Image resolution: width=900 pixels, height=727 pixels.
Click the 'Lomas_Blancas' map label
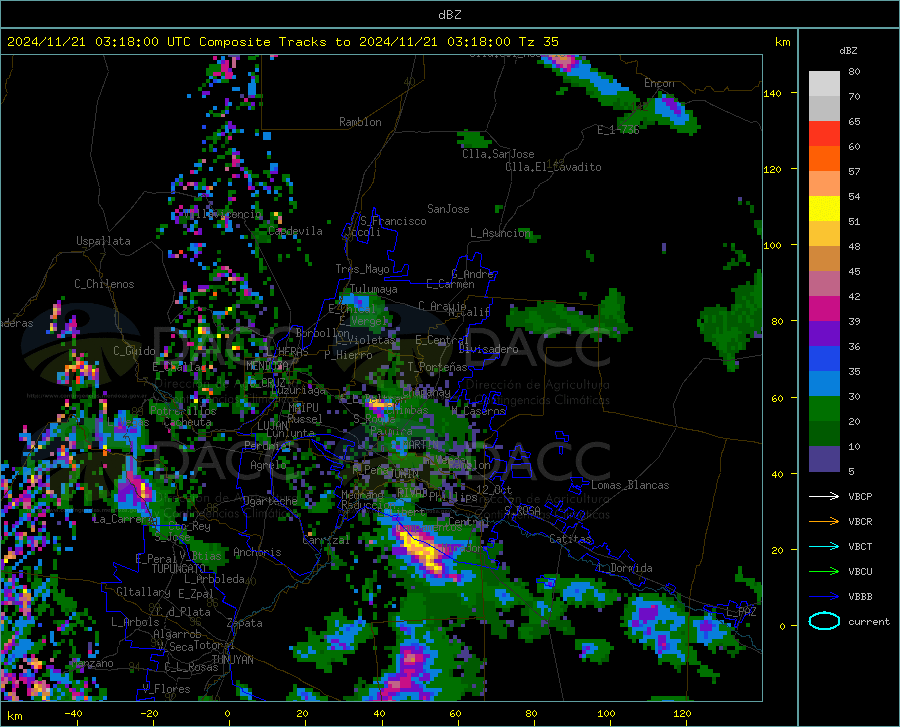(630, 485)
